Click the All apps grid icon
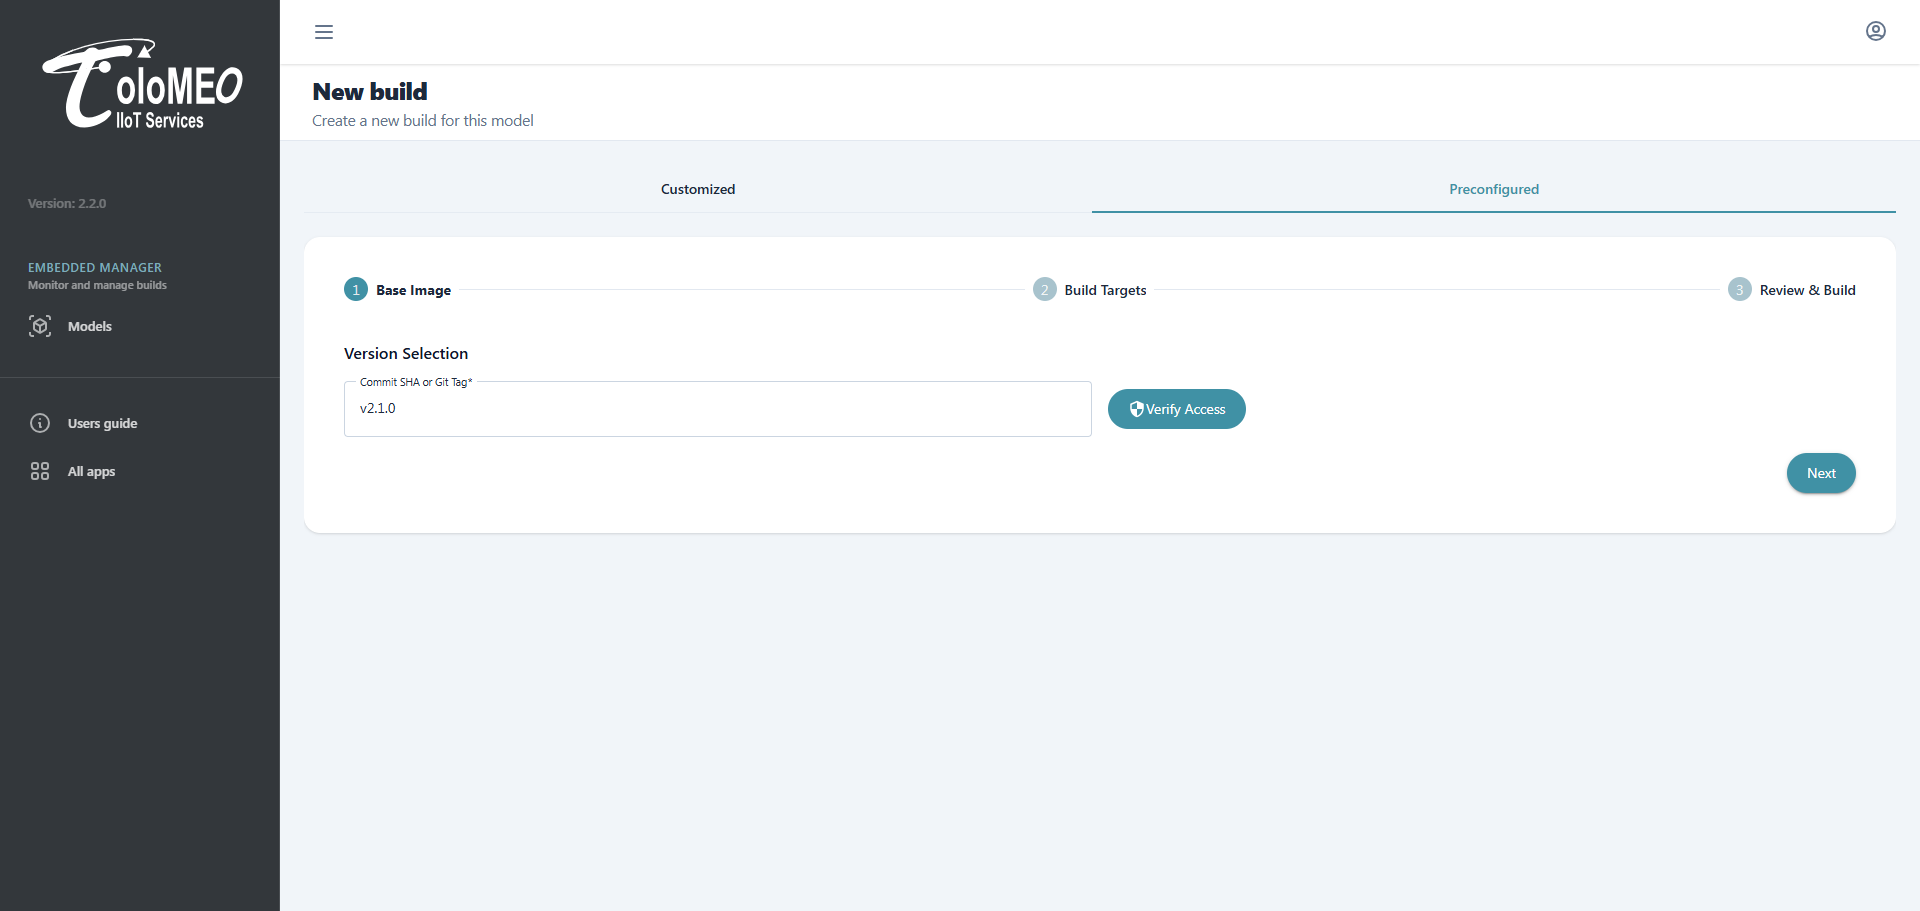The image size is (1920, 911). [40, 471]
